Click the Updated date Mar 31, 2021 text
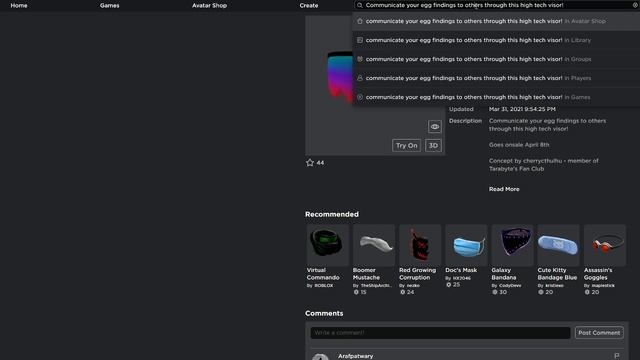640x360 pixels. click(x=522, y=109)
